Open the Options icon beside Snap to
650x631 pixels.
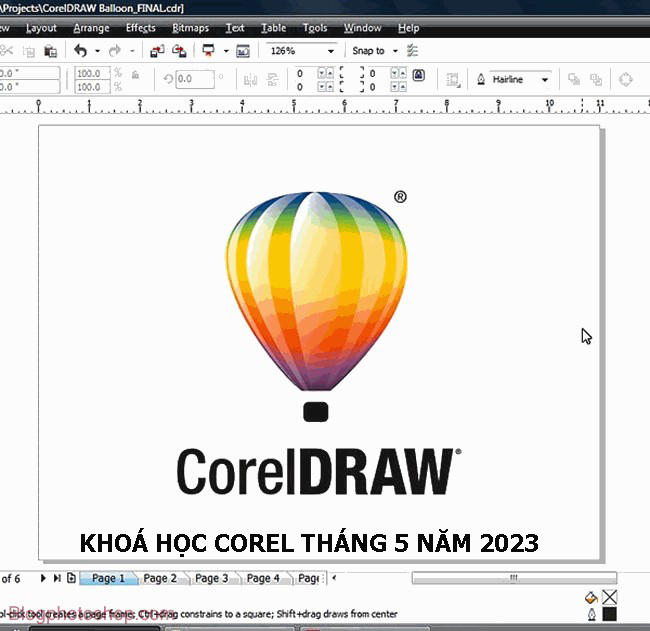tap(412, 51)
